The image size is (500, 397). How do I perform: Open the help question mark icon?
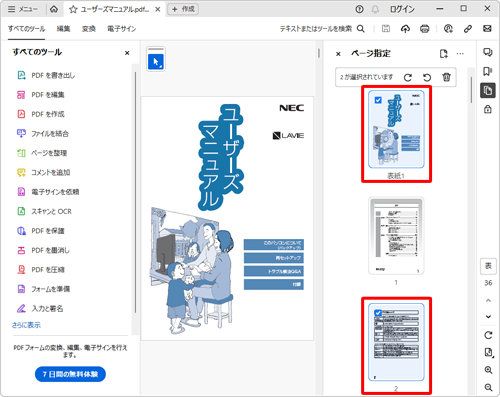(359, 9)
